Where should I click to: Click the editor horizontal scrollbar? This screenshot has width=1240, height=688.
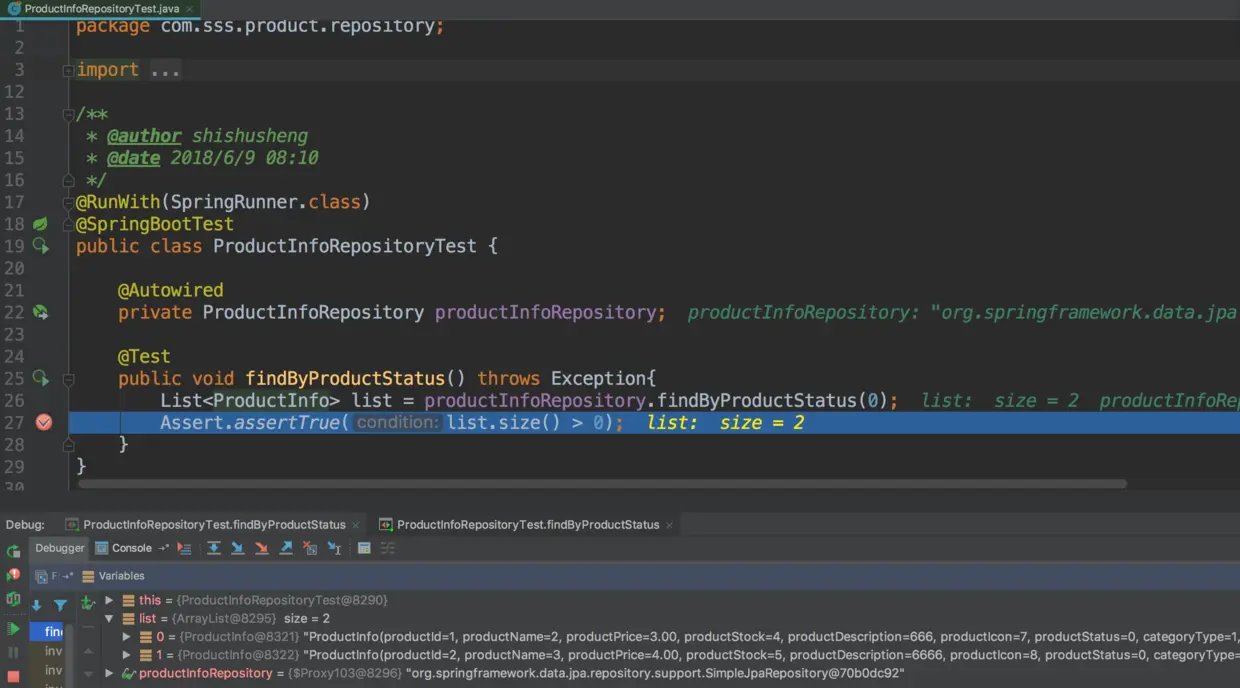tap(602, 483)
